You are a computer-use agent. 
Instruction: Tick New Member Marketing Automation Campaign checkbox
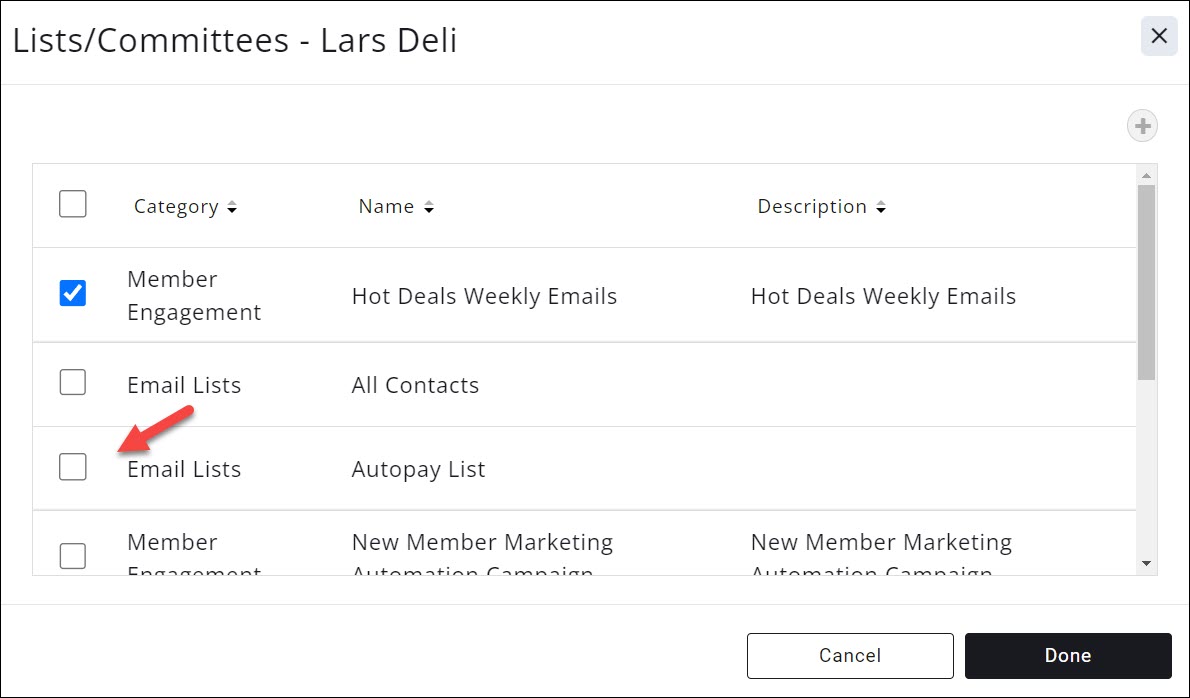pyautogui.click(x=73, y=555)
